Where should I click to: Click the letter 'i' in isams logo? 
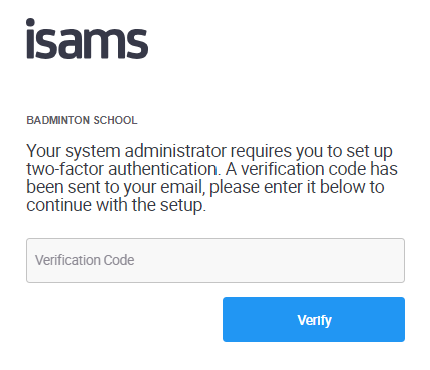click(x=30, y=39)
